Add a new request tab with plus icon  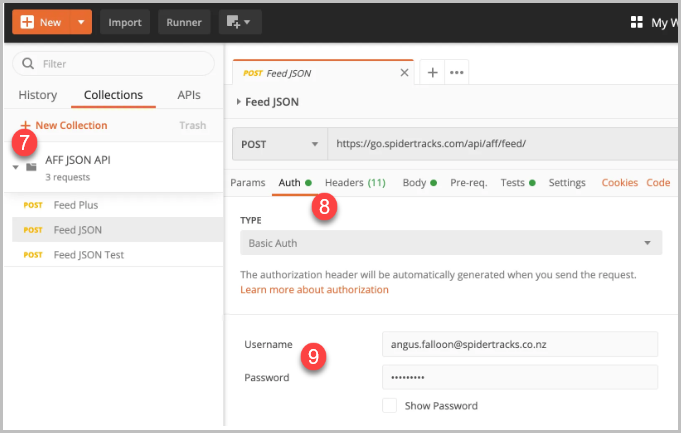point(433,73)
